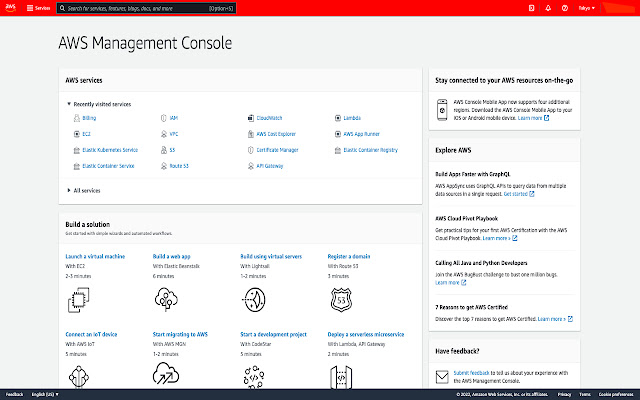Open the notifications bell
This screenshot has height=400, width=640.
pos(548,7)
